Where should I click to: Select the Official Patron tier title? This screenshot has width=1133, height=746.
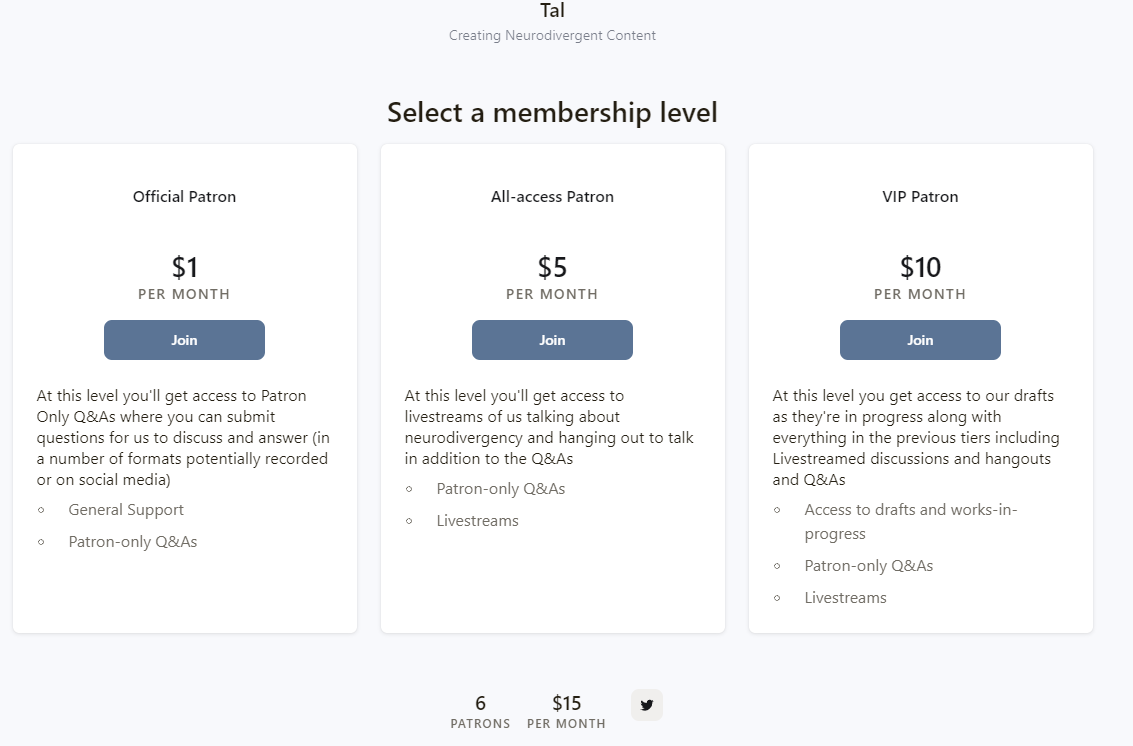click(184, 197)
